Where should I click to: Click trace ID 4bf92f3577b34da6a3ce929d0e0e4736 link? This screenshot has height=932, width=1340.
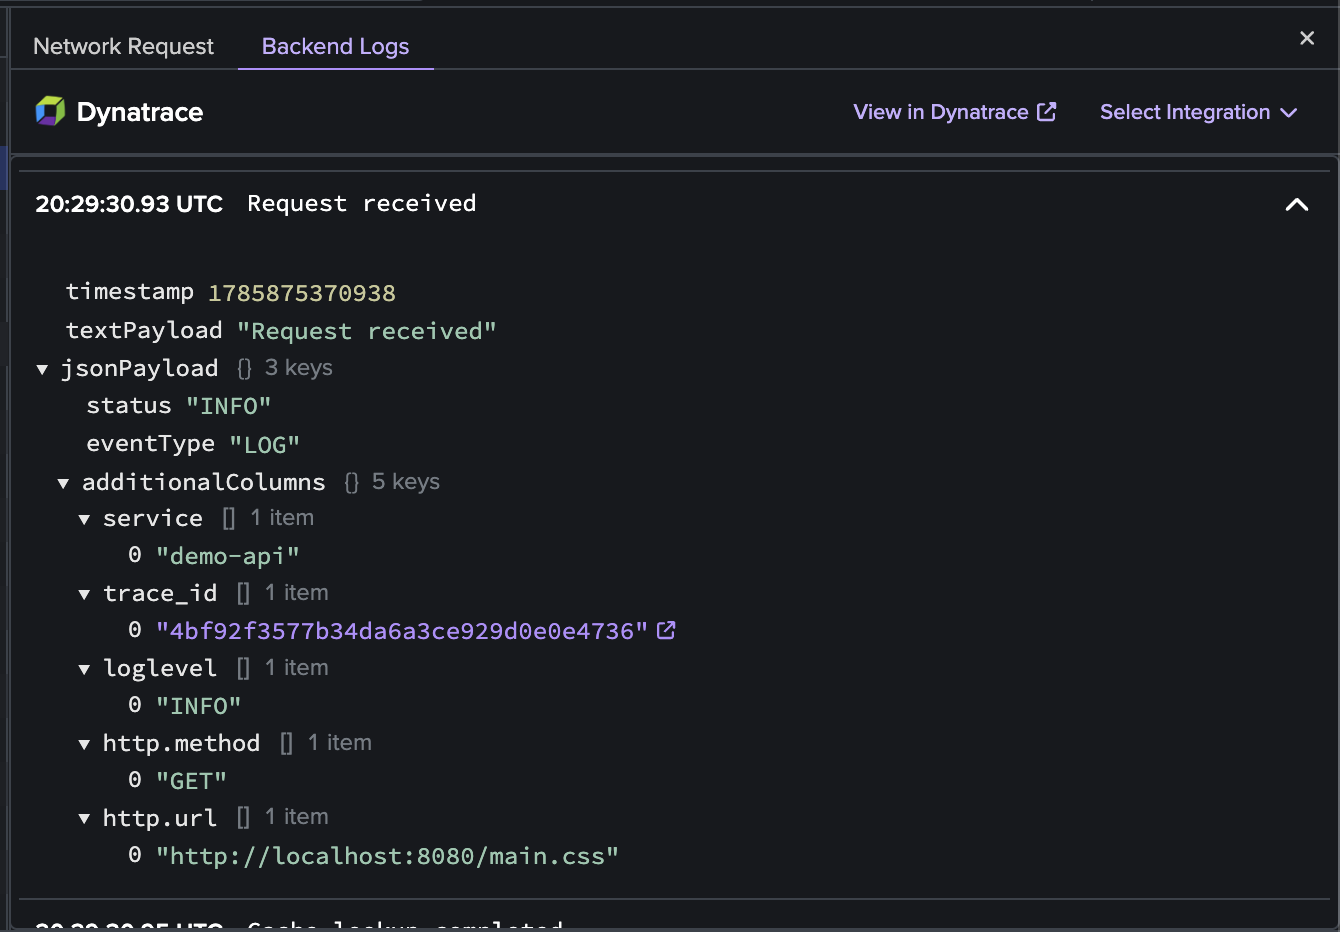click(402, 631)
